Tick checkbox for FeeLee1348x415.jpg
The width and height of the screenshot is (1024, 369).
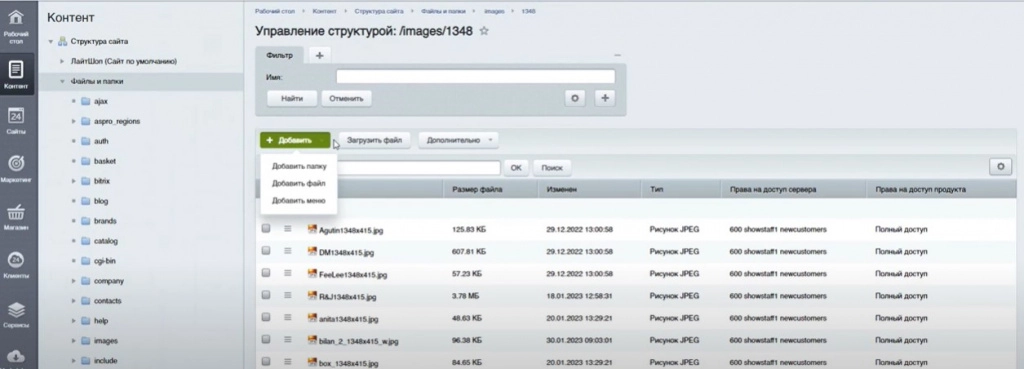(x=266, y=273)
